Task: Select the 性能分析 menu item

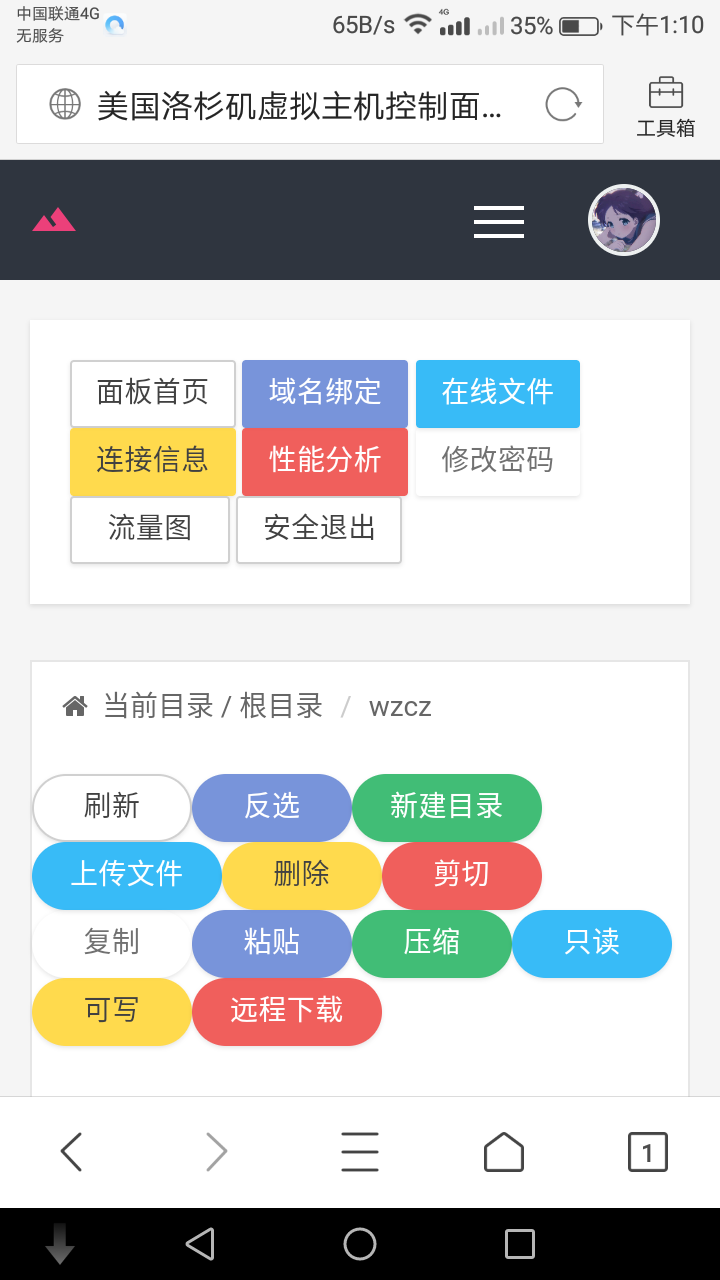Action: coord(325,461)
